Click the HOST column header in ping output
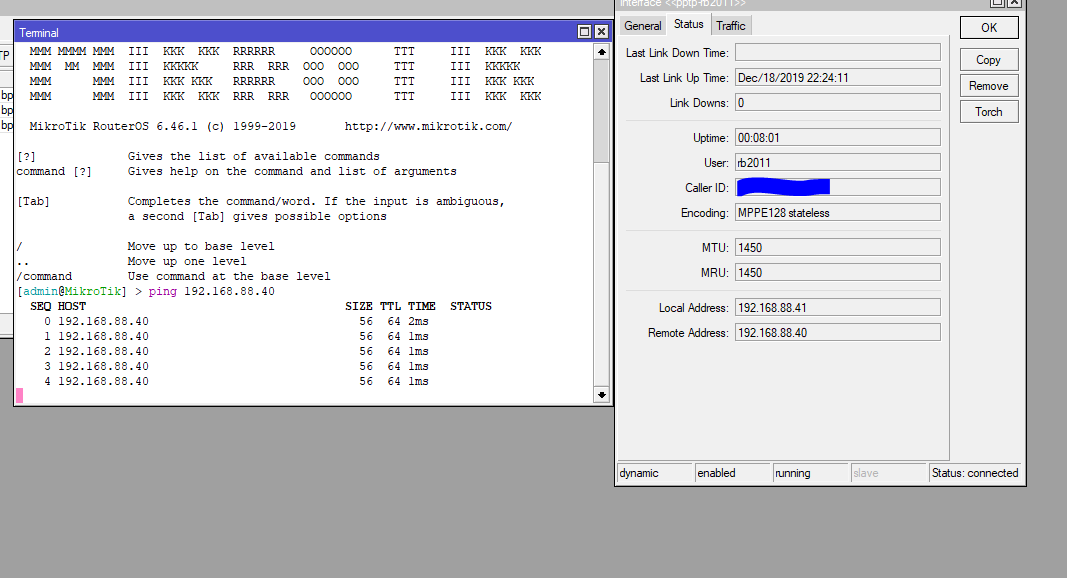This screenshot has height=578, width=1067. tap(71, 306)
